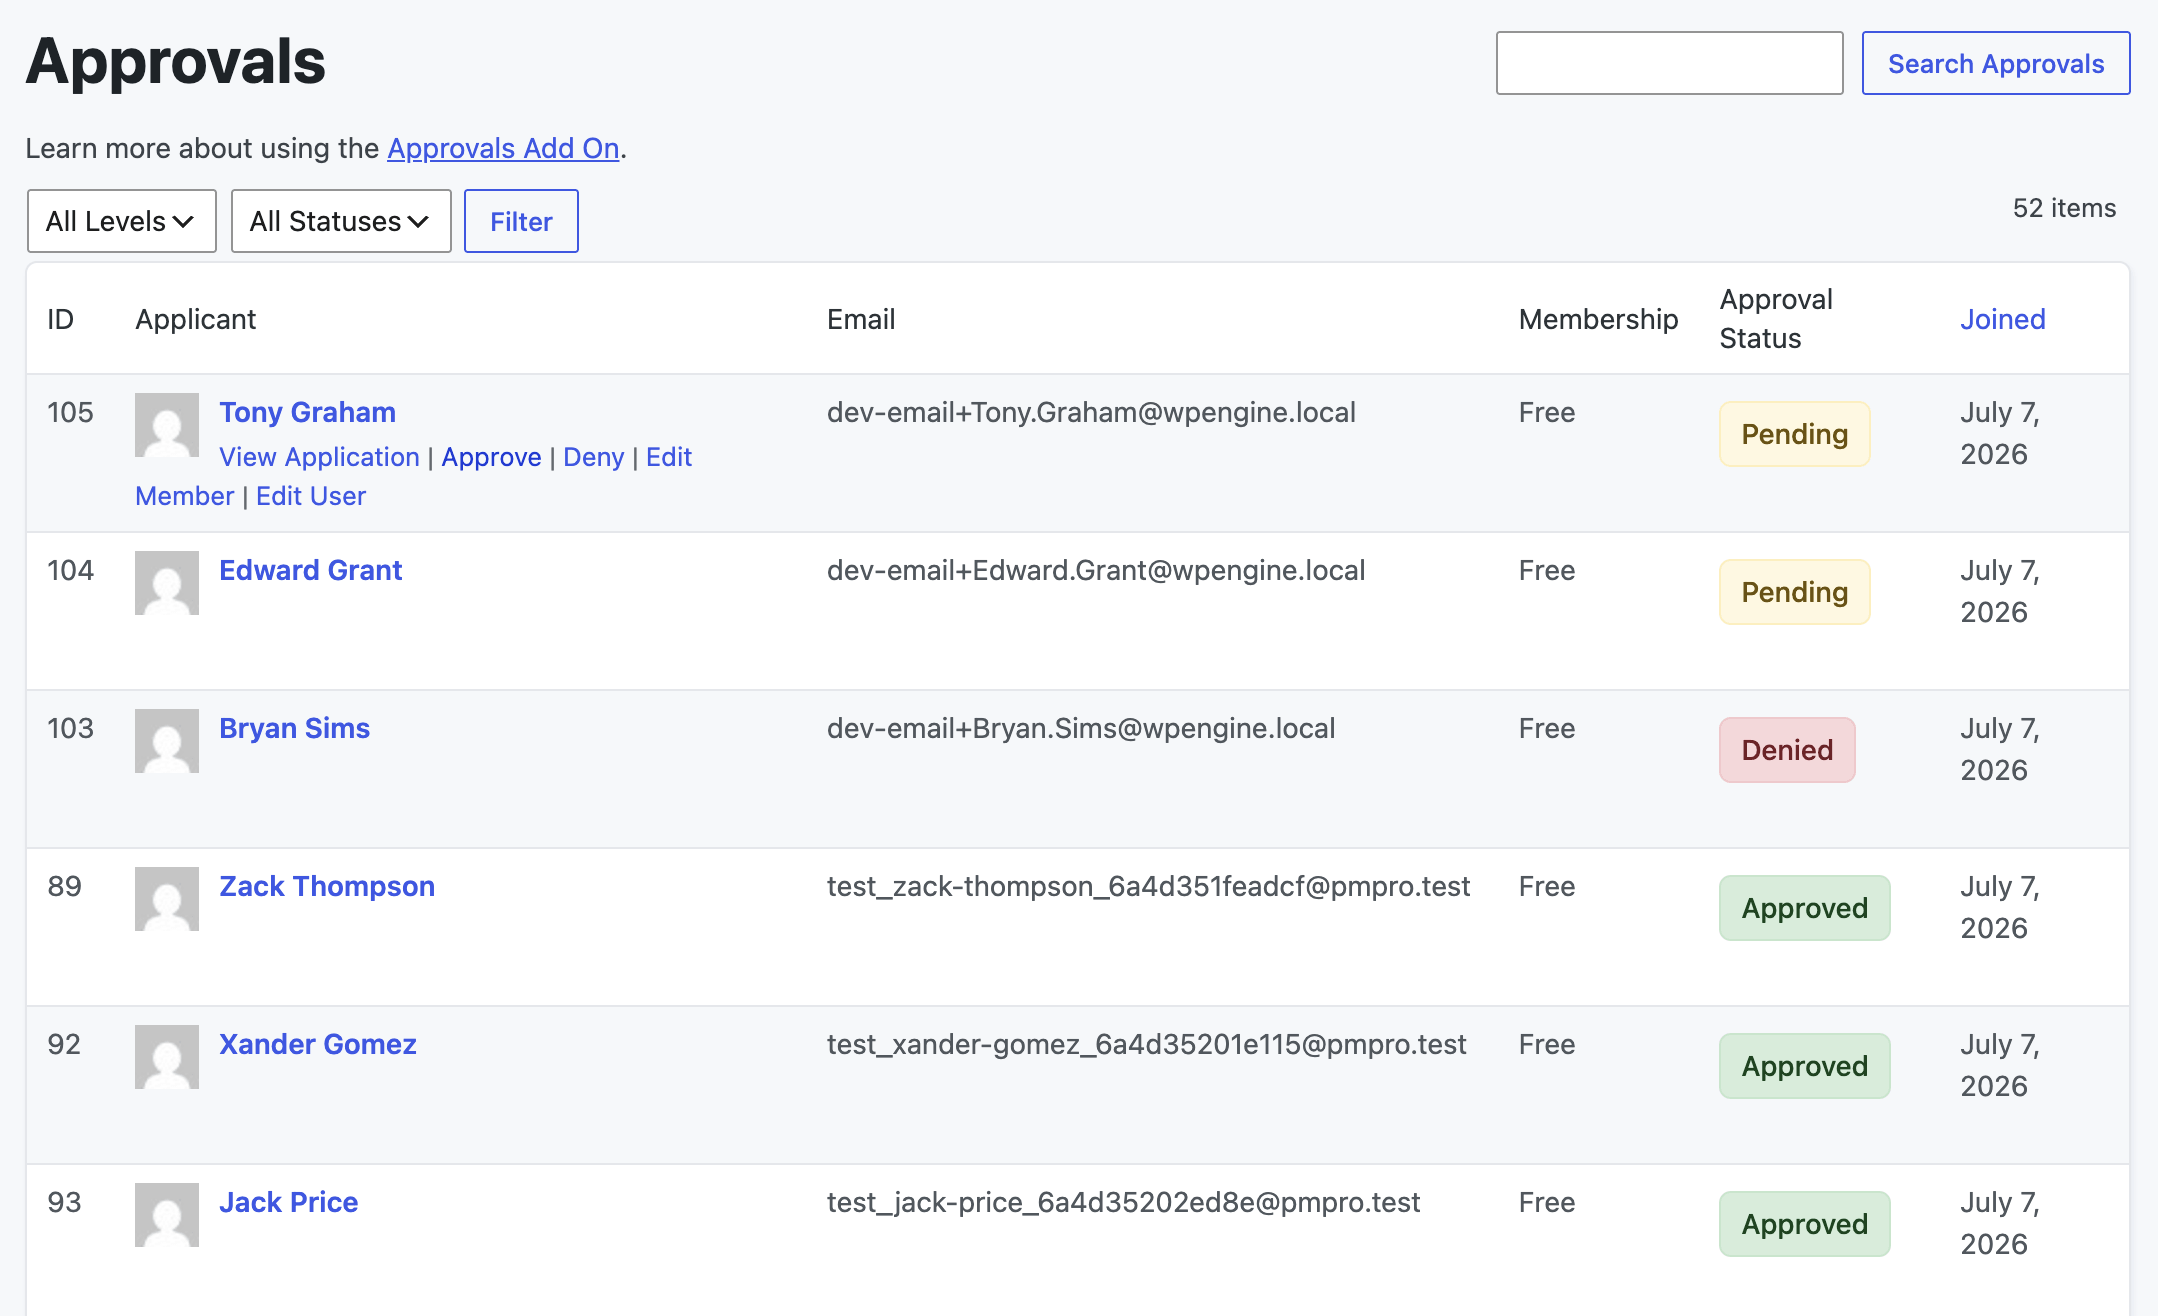The image size is (2158, 1316).
Task: Click the Search Approvals button
Action: point(1996,63)
